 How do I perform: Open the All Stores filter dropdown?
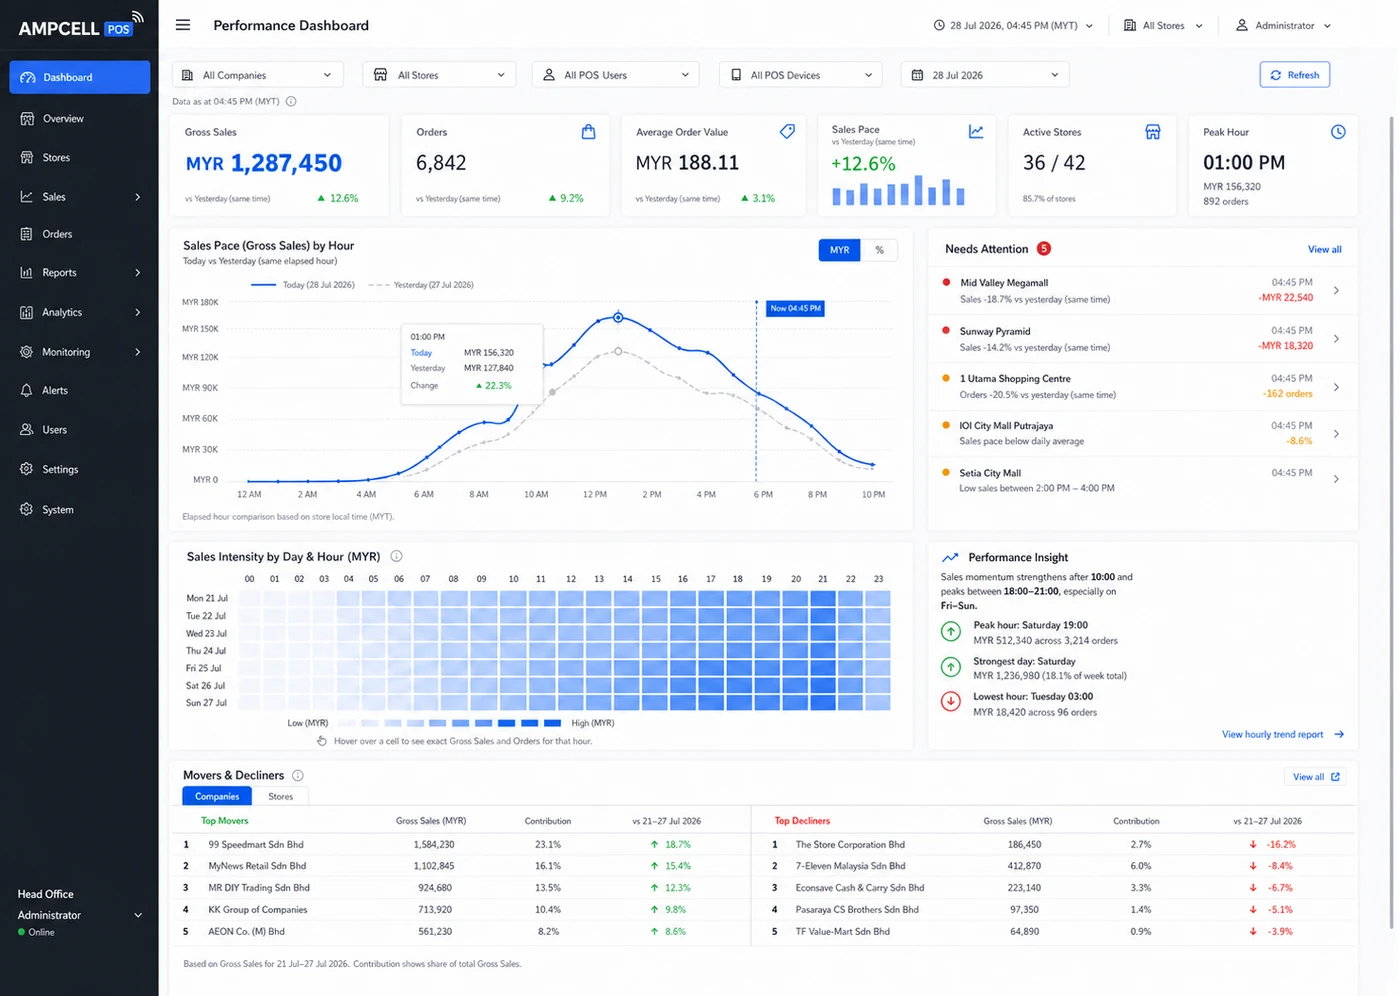[440, 75]
